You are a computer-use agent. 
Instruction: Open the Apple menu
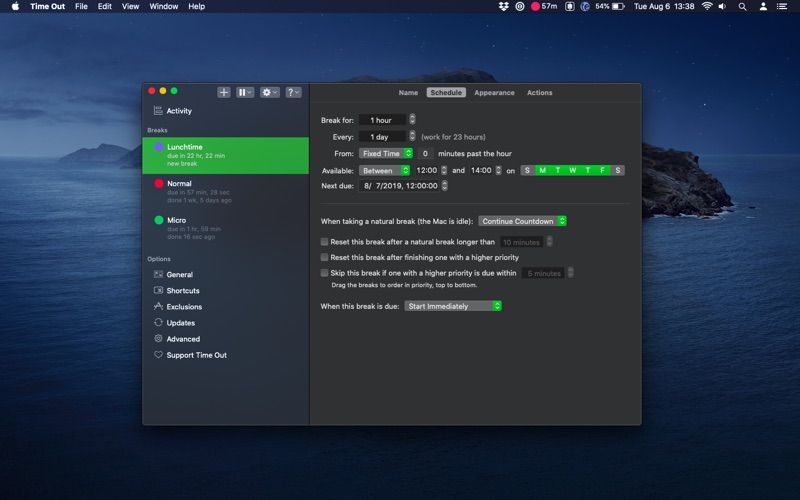(x=15, y=7)
